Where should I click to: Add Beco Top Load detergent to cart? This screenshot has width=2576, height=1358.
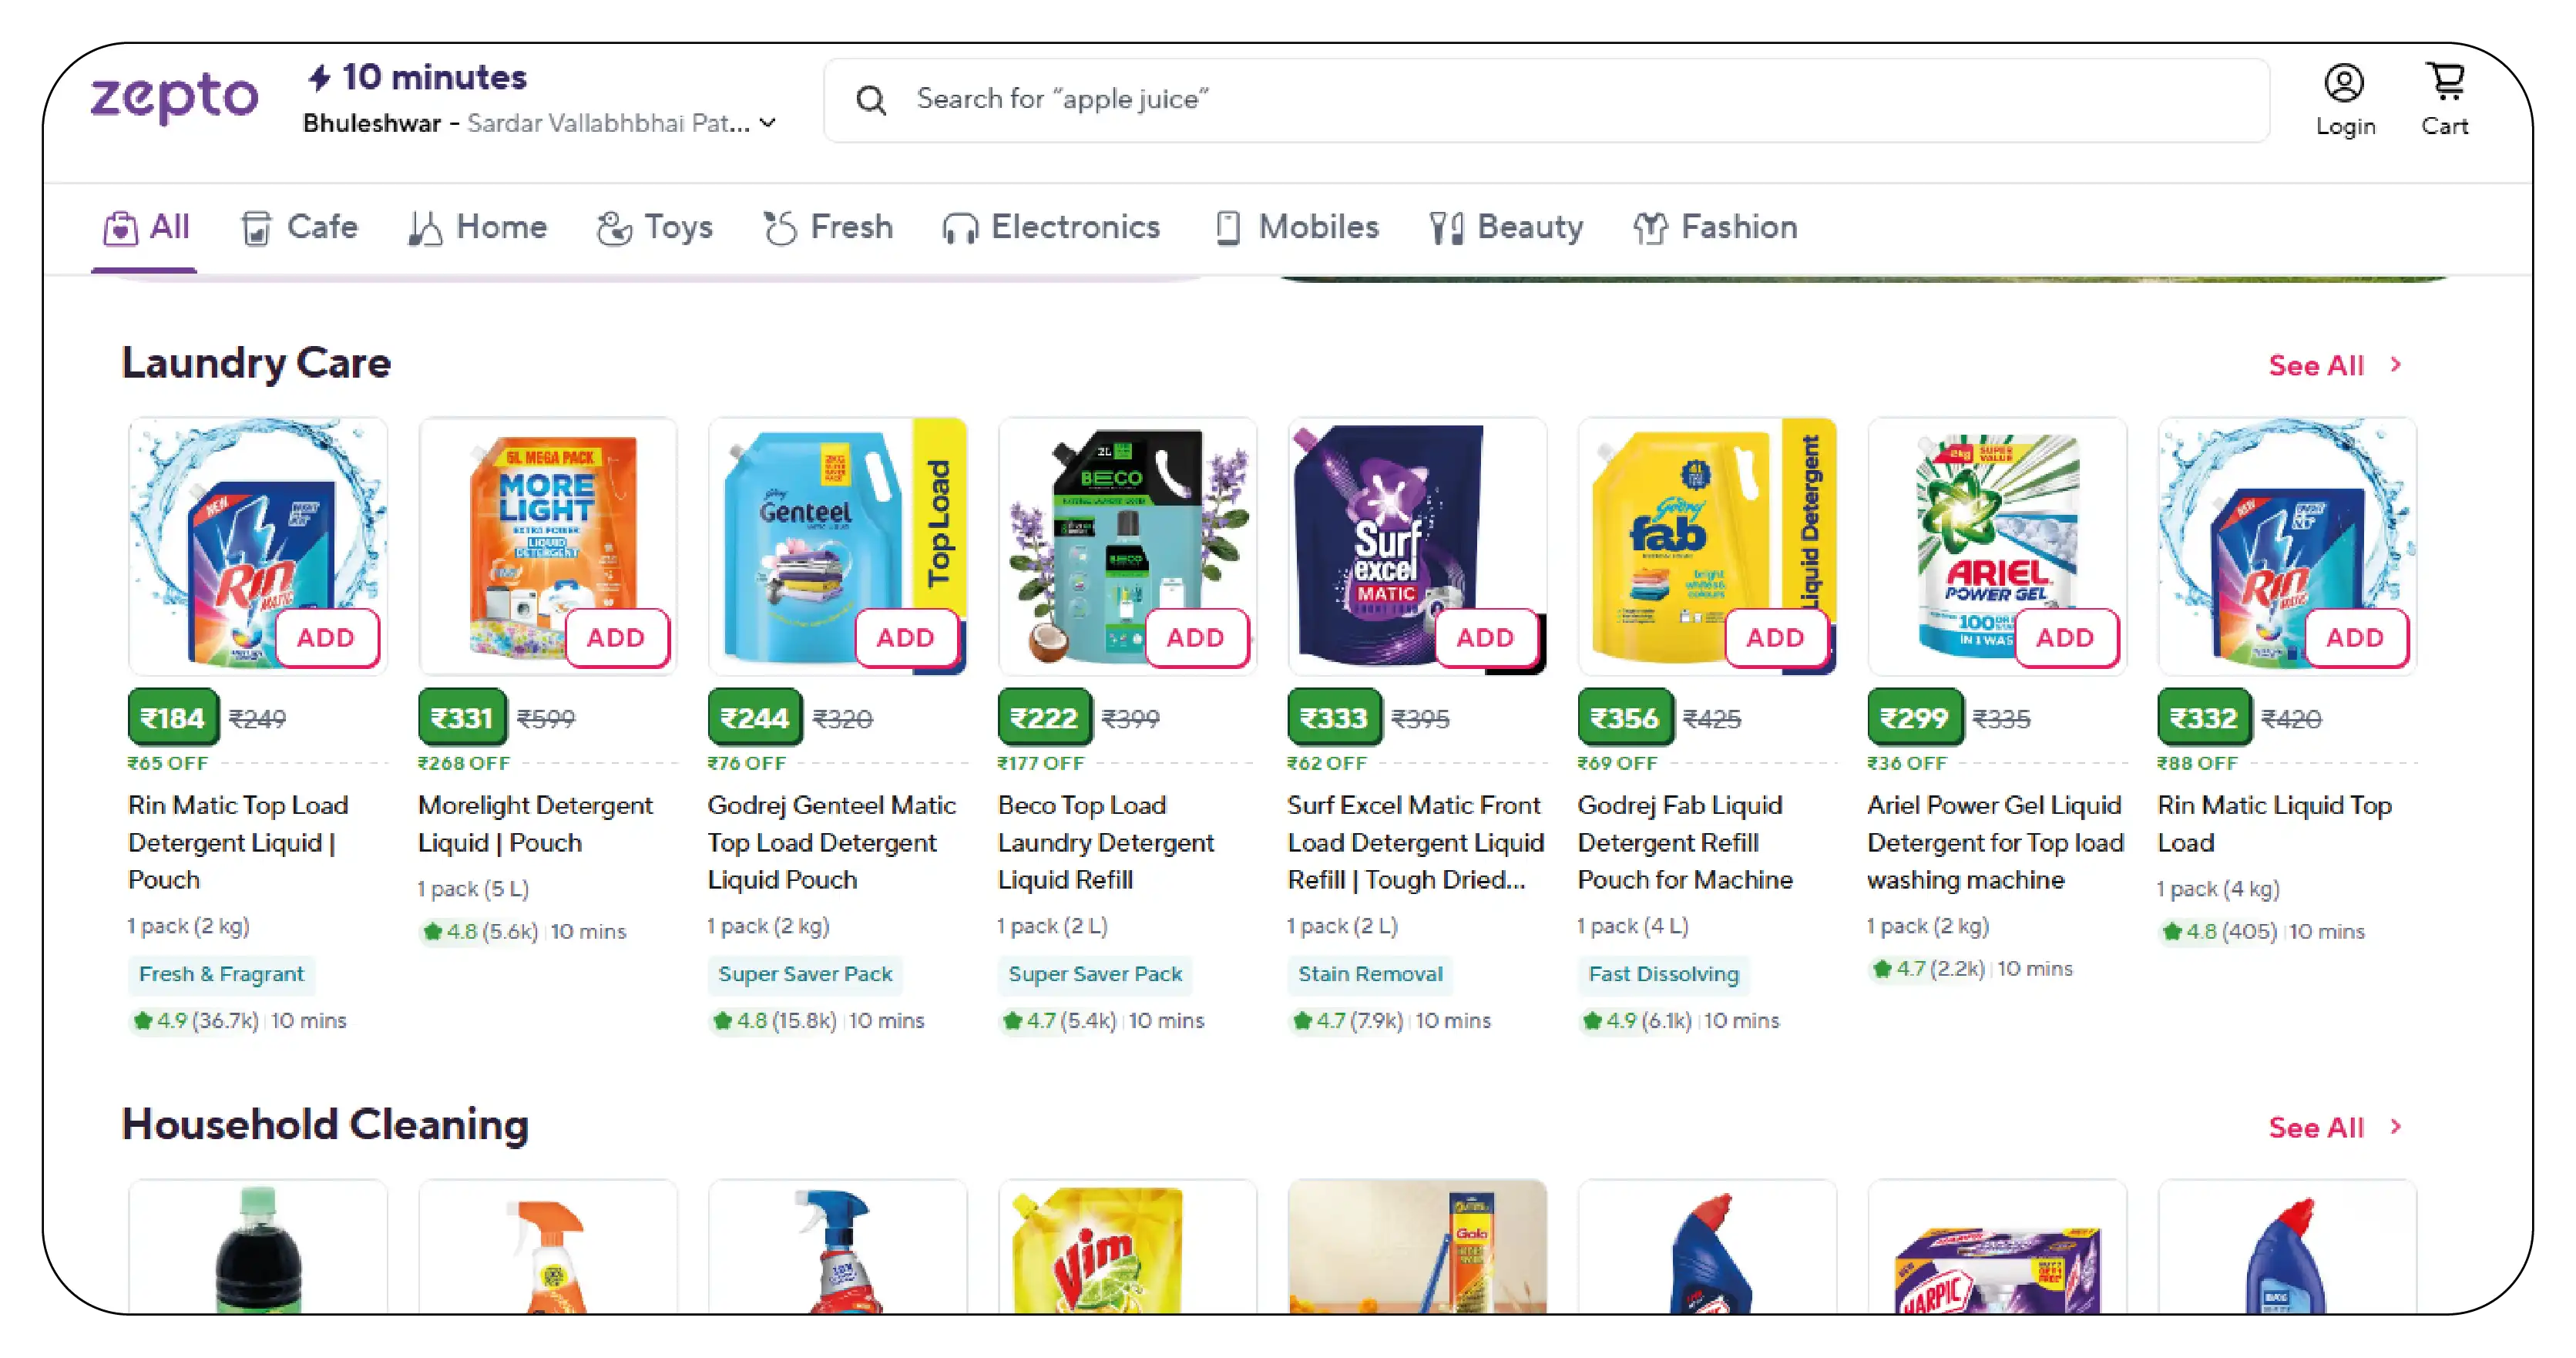tap(1195, 638)
